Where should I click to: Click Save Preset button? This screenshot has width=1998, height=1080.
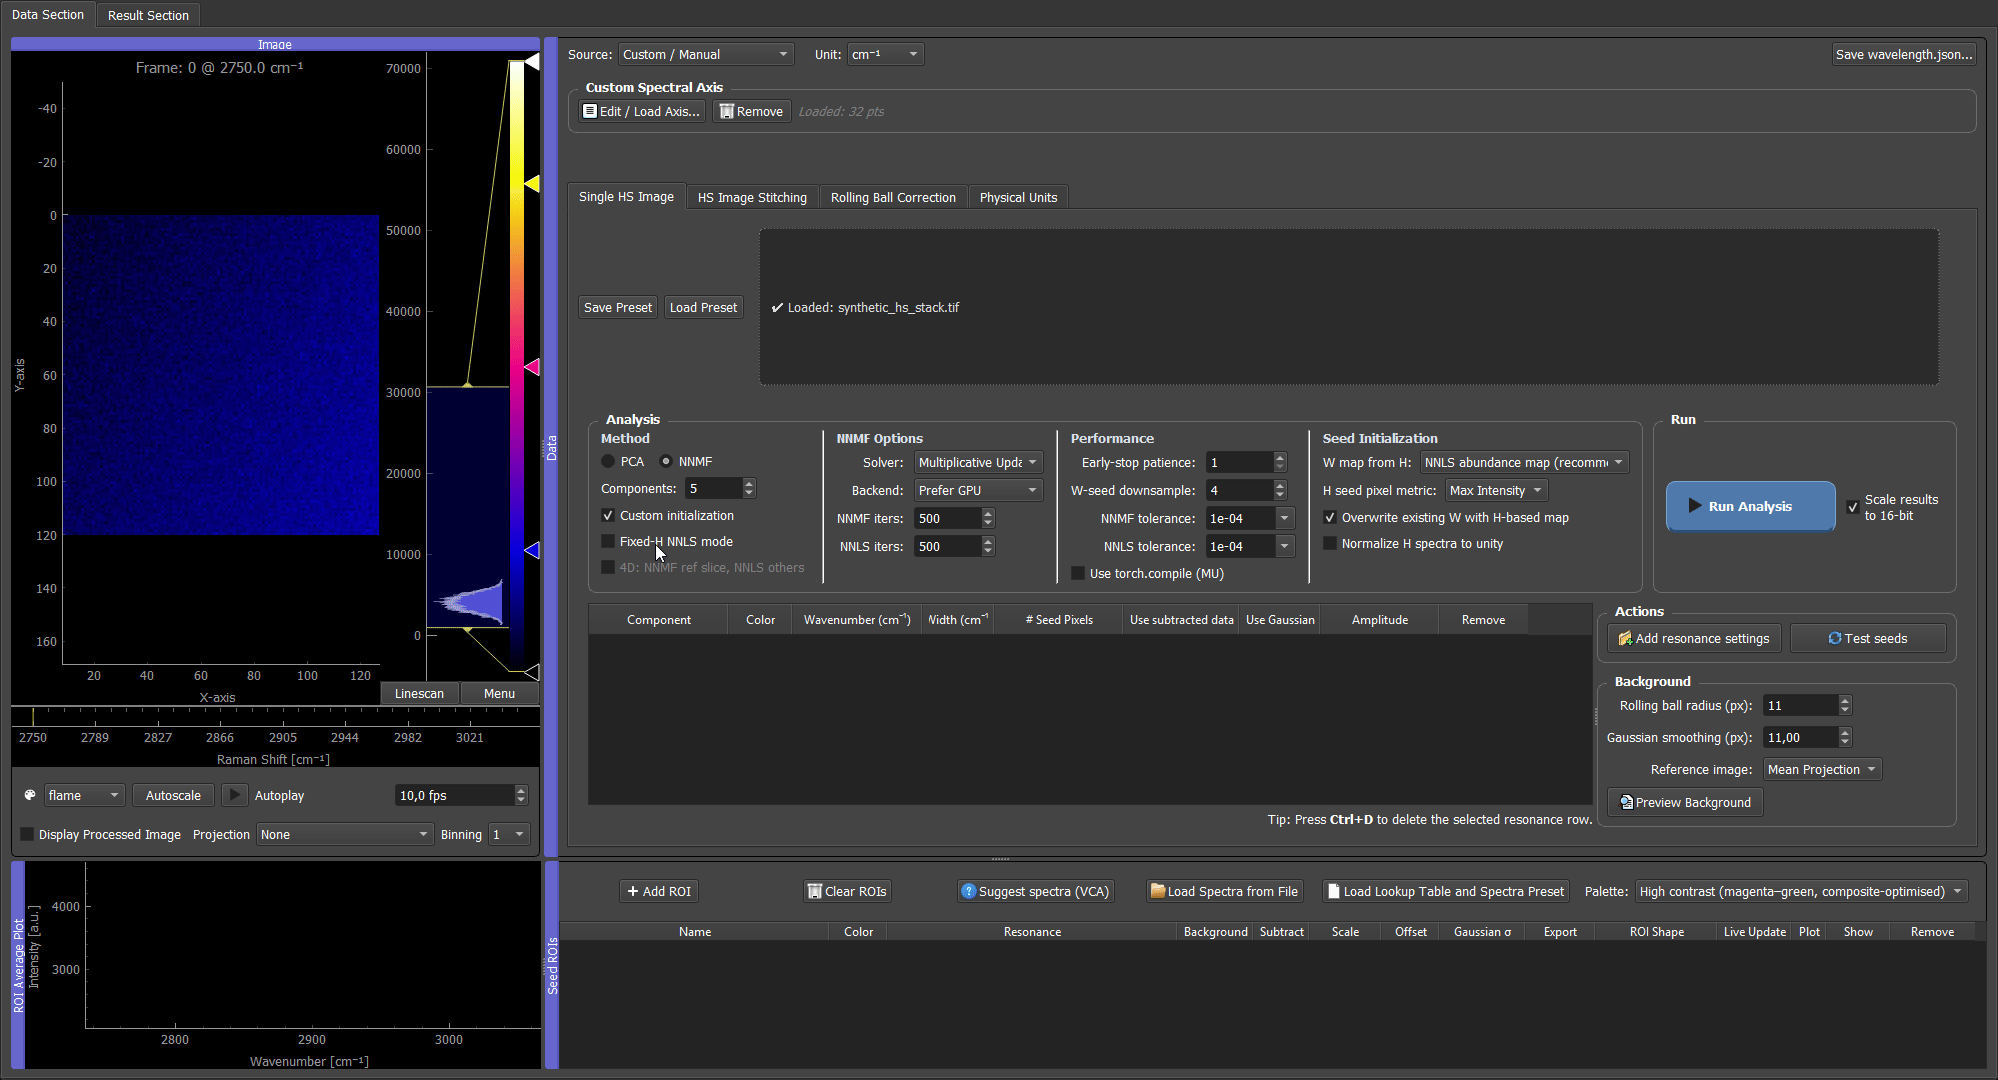[618, 307]
